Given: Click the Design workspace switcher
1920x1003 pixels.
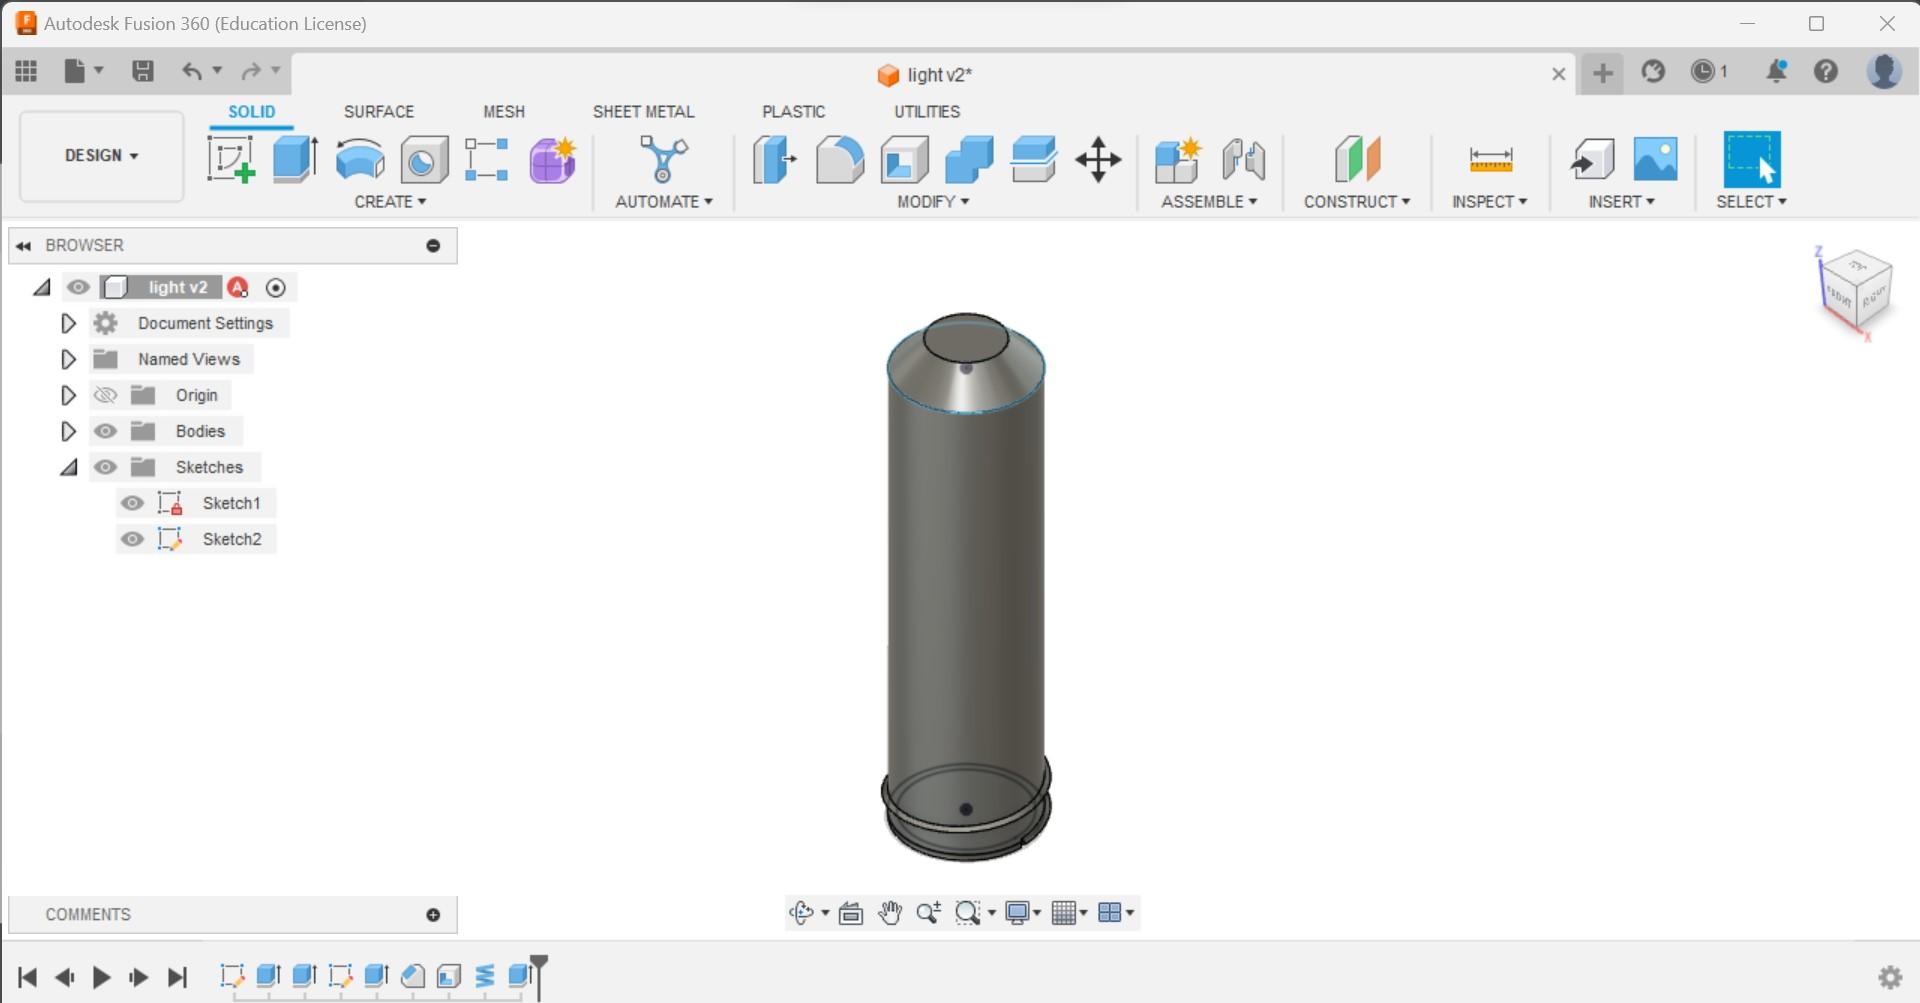Looking at the screenshot, I should [x=100, y=156].
